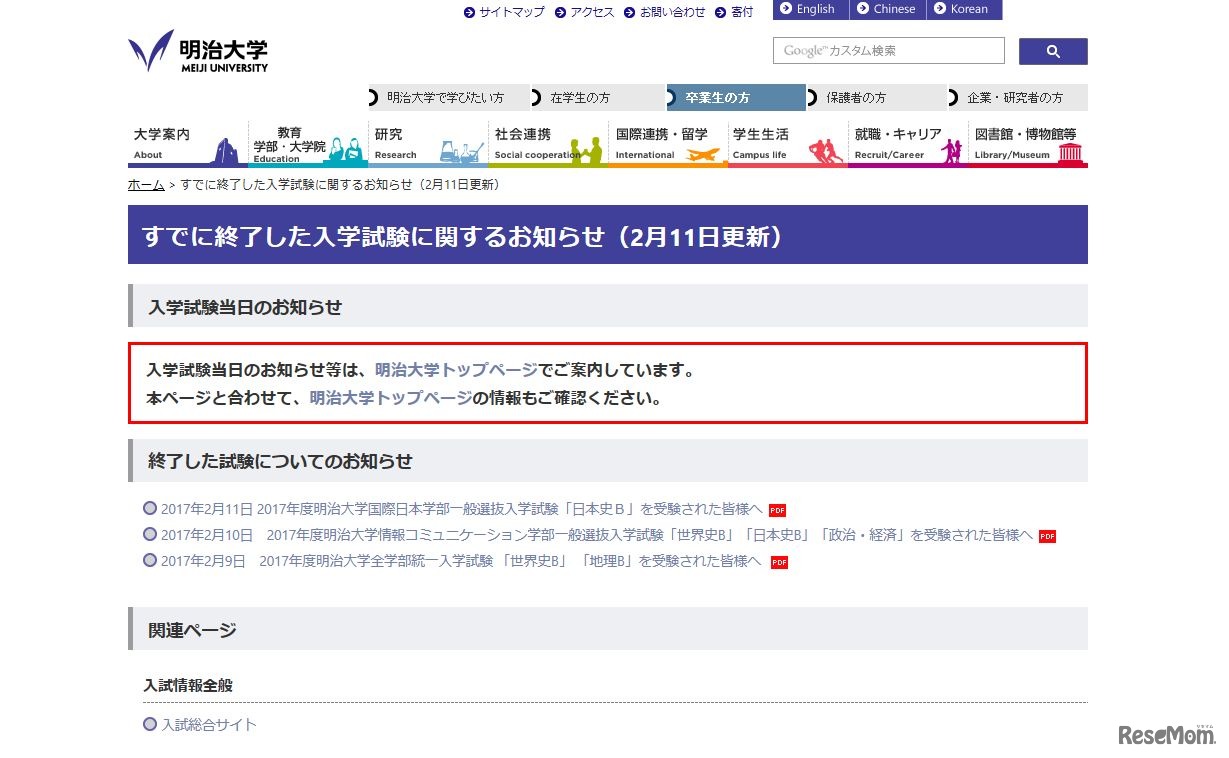Open the 就職・キャリア Recruit/Career menu
This screenshot has width=1229, height=758.
907,144
